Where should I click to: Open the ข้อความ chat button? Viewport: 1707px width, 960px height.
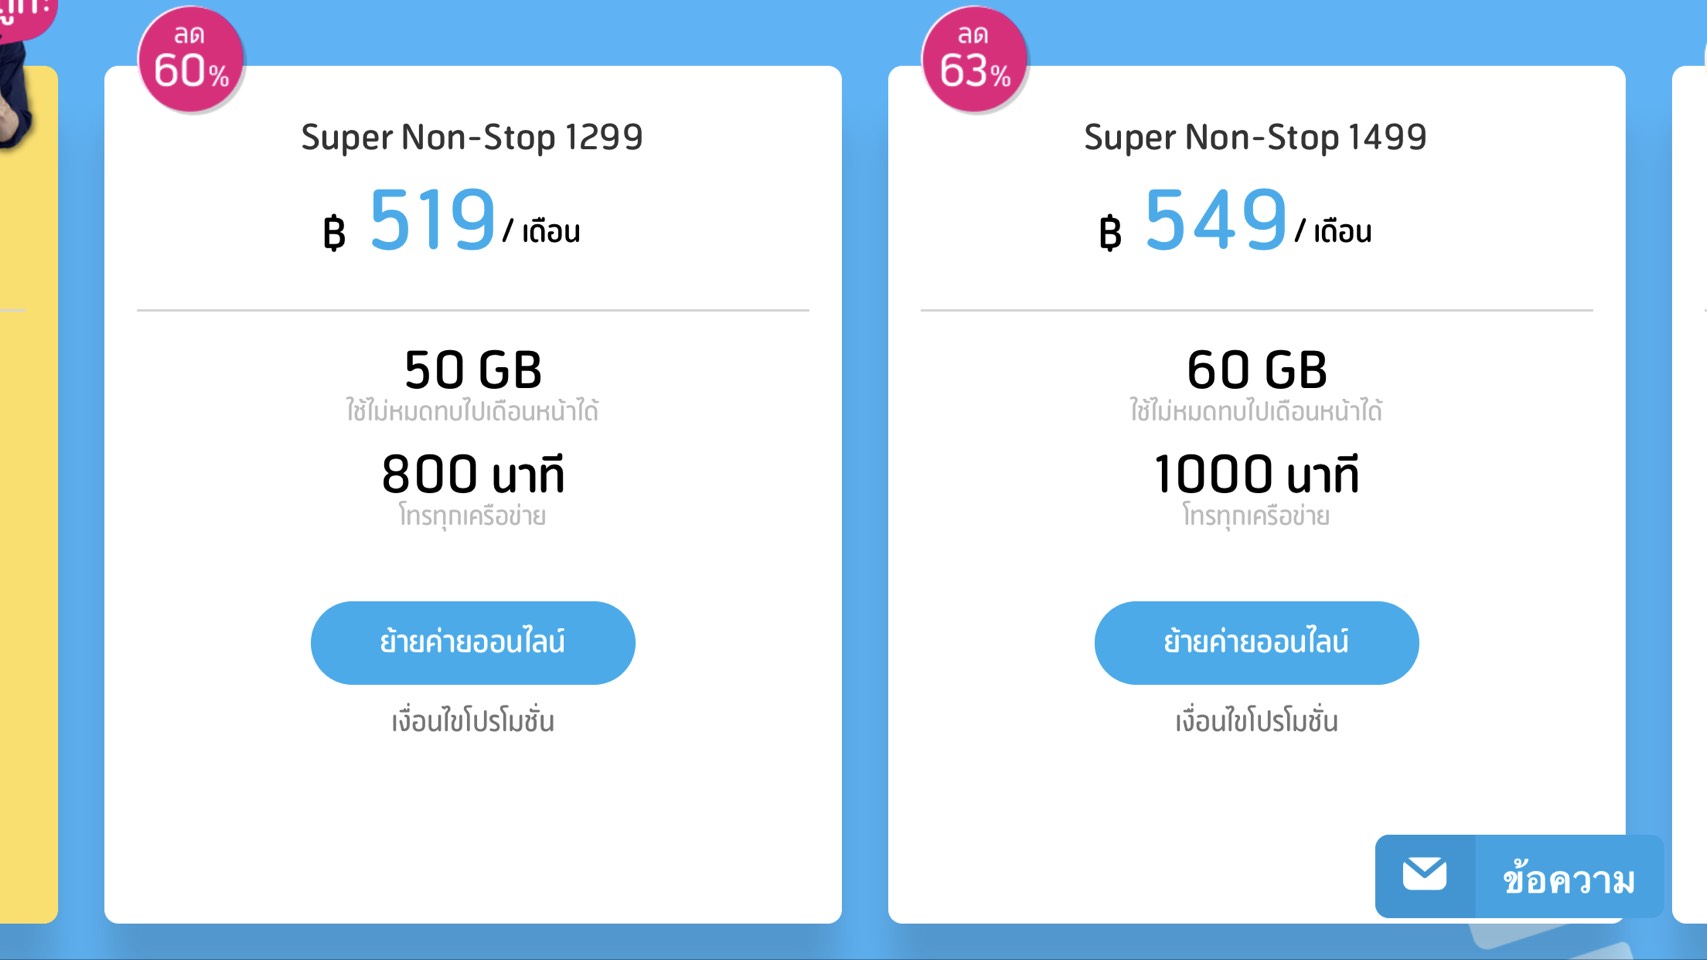pyautogui.click(x=1518, y=877)
